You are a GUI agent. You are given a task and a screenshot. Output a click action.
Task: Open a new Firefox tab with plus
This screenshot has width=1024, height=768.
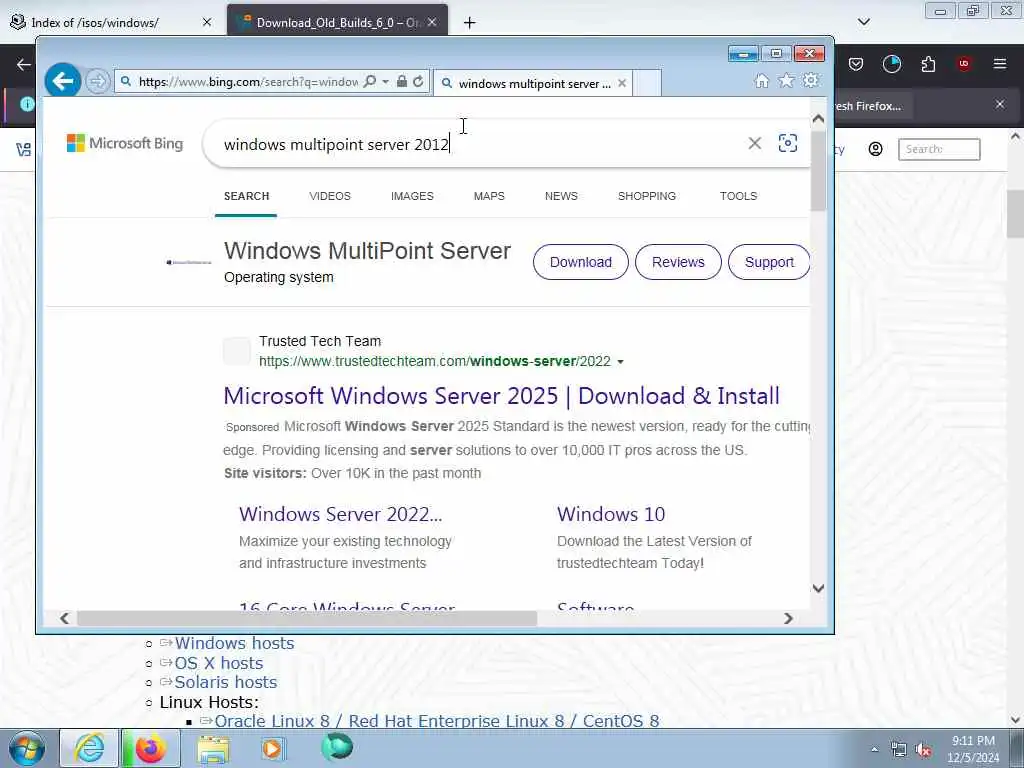tap(470, 23)
